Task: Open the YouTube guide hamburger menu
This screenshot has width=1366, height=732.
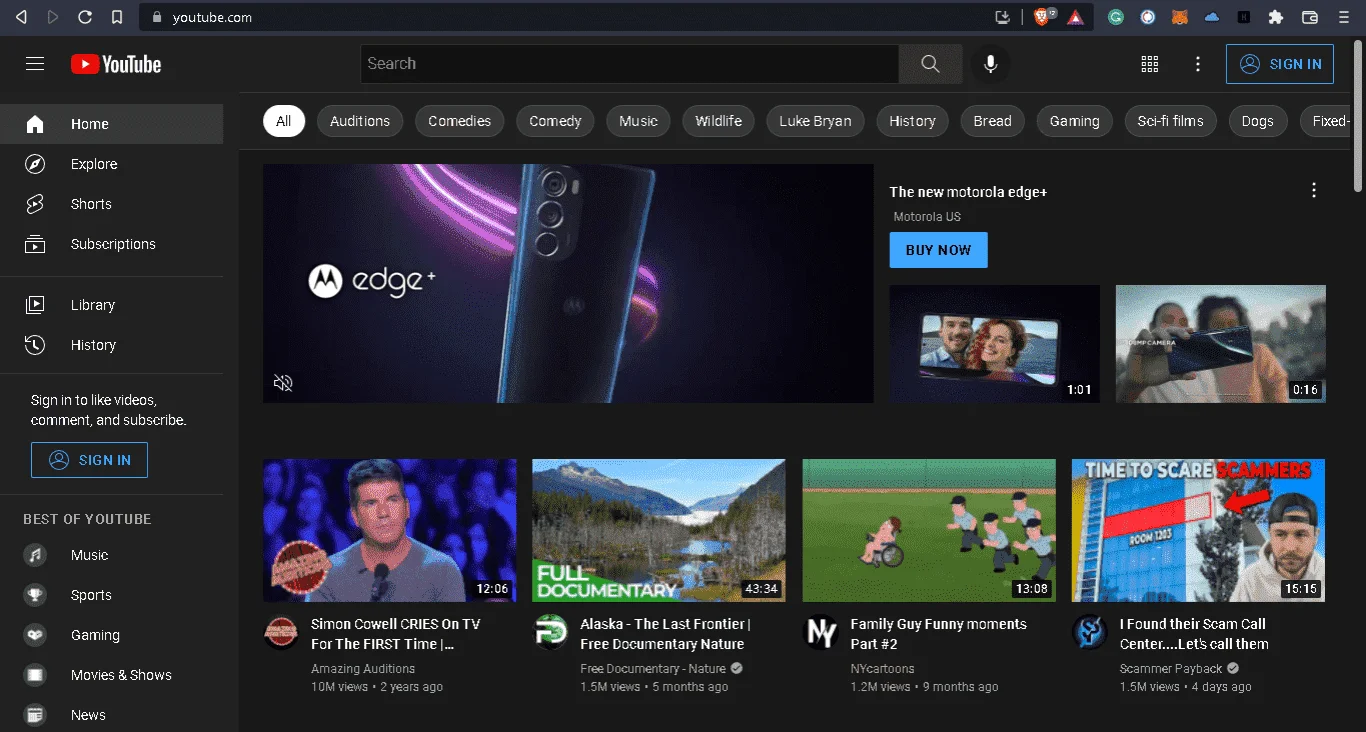Action: (35, 64)
